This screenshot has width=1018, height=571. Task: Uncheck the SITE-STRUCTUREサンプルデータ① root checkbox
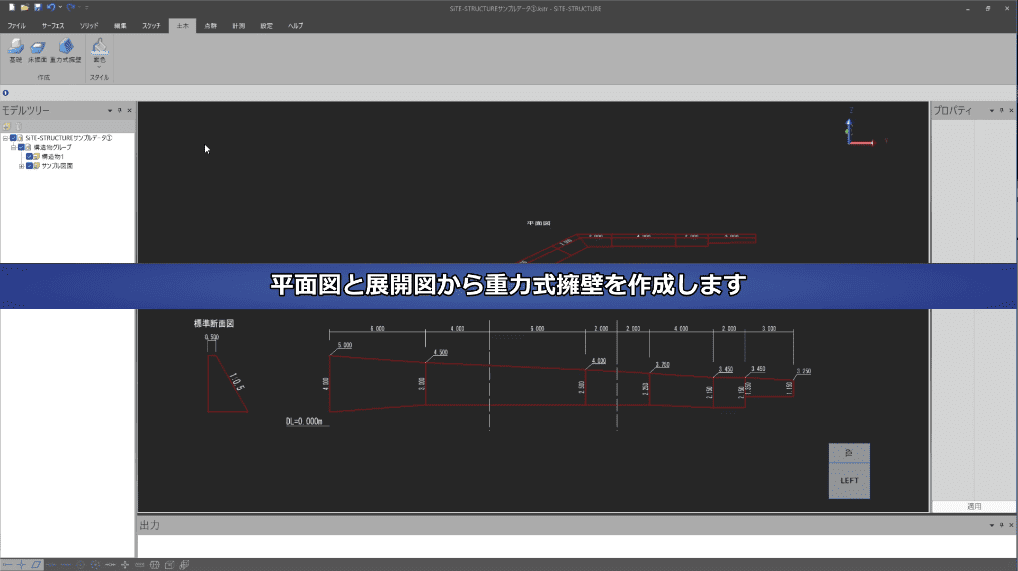(13, 138)
